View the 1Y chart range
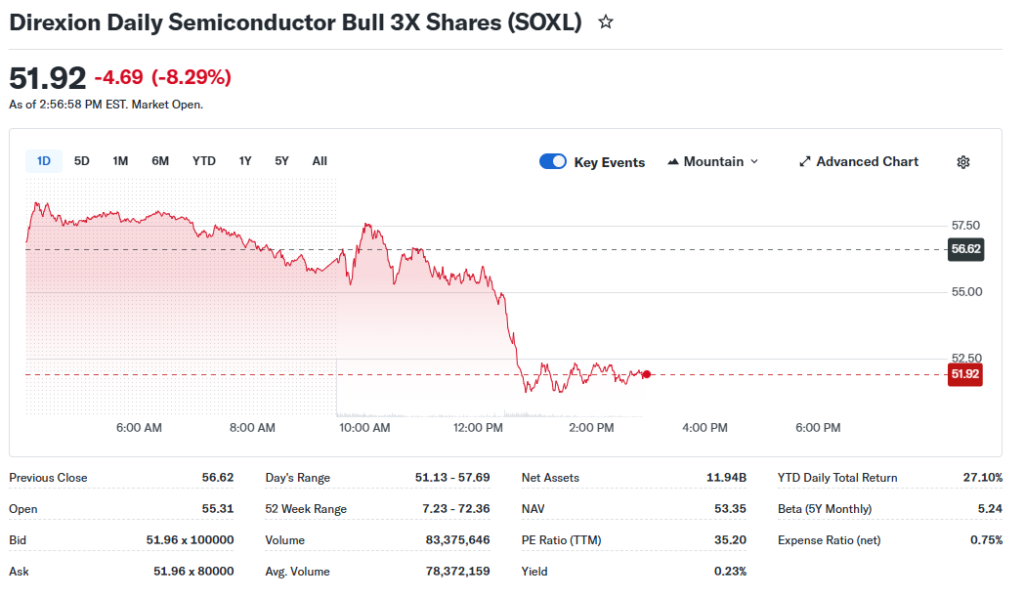Screen dimensions: 1024x598 pos(245,161)
